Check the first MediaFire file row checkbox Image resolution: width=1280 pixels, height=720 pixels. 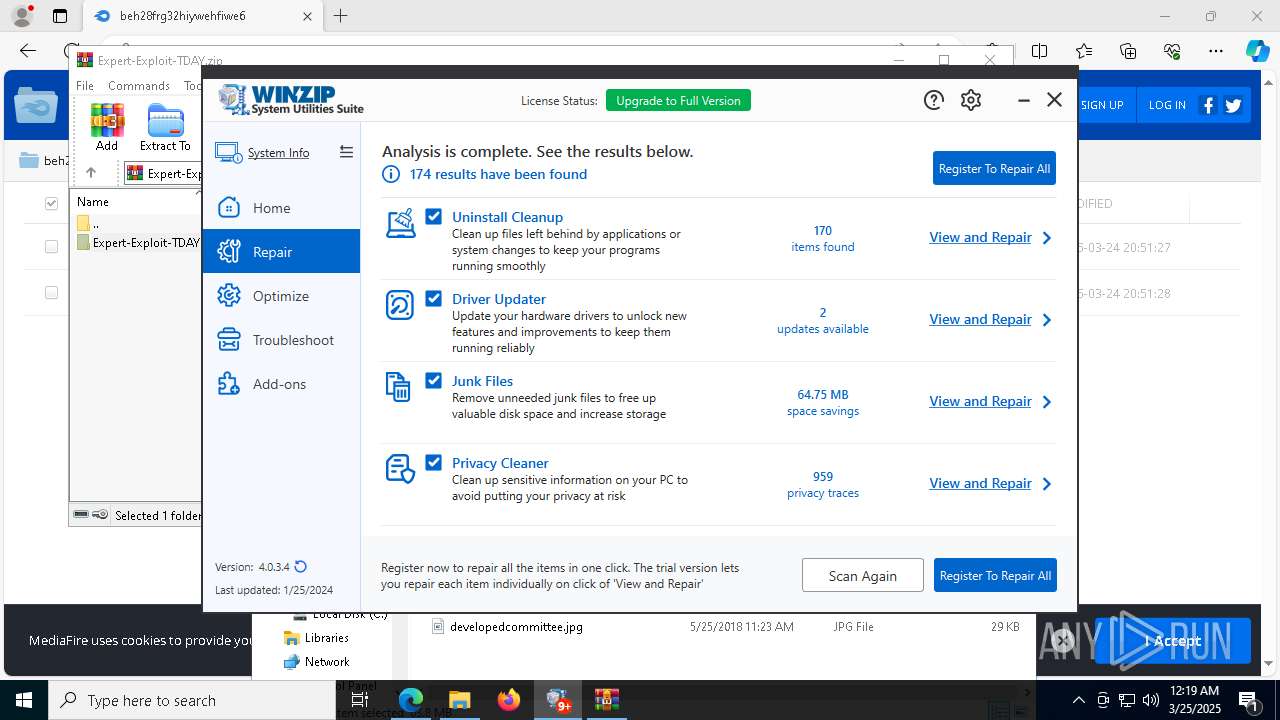(x=51, y=246)
